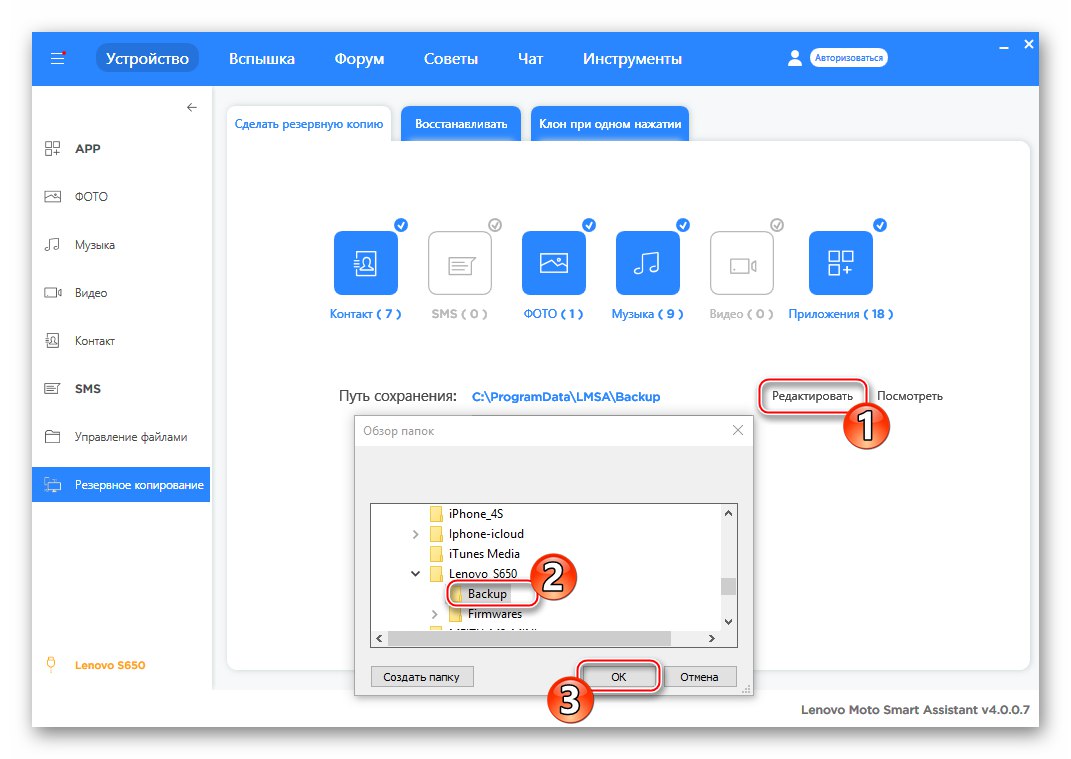Viewport: 1071px width, 759px height.
Task: Collapse sidebar with the back arrow
Action: coord(192,107)
